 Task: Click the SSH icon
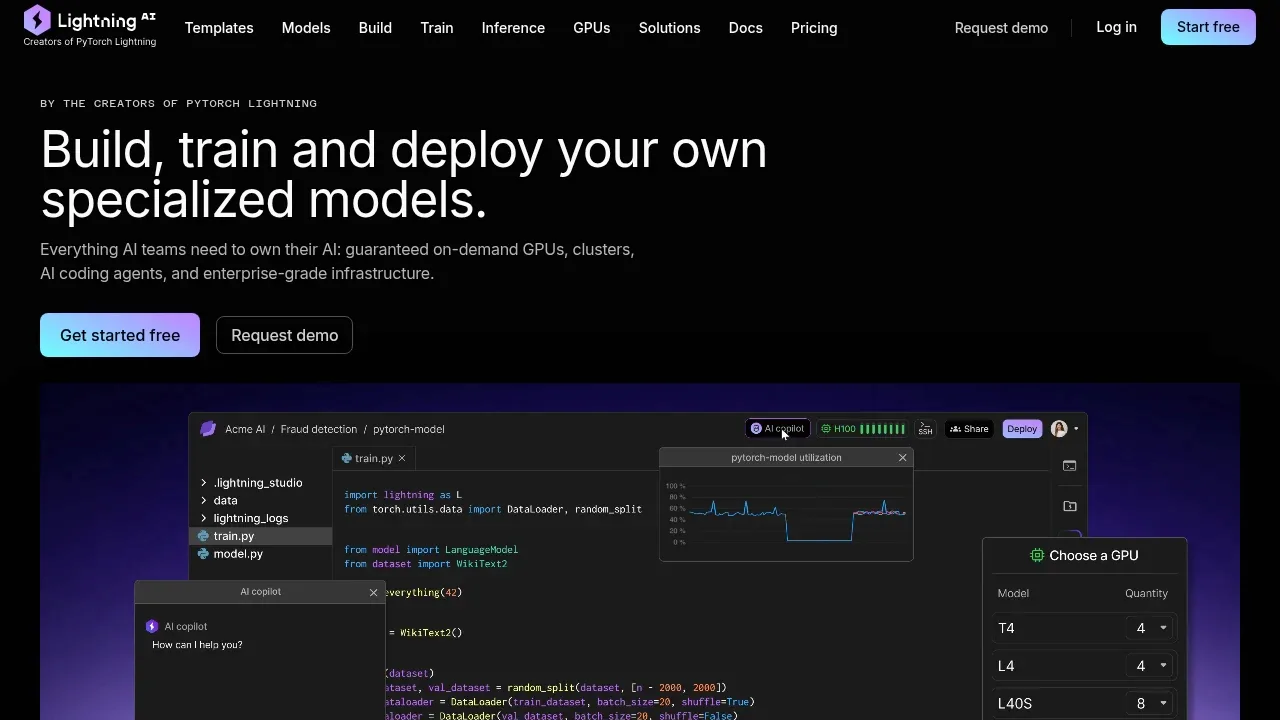tap(925, 429)
